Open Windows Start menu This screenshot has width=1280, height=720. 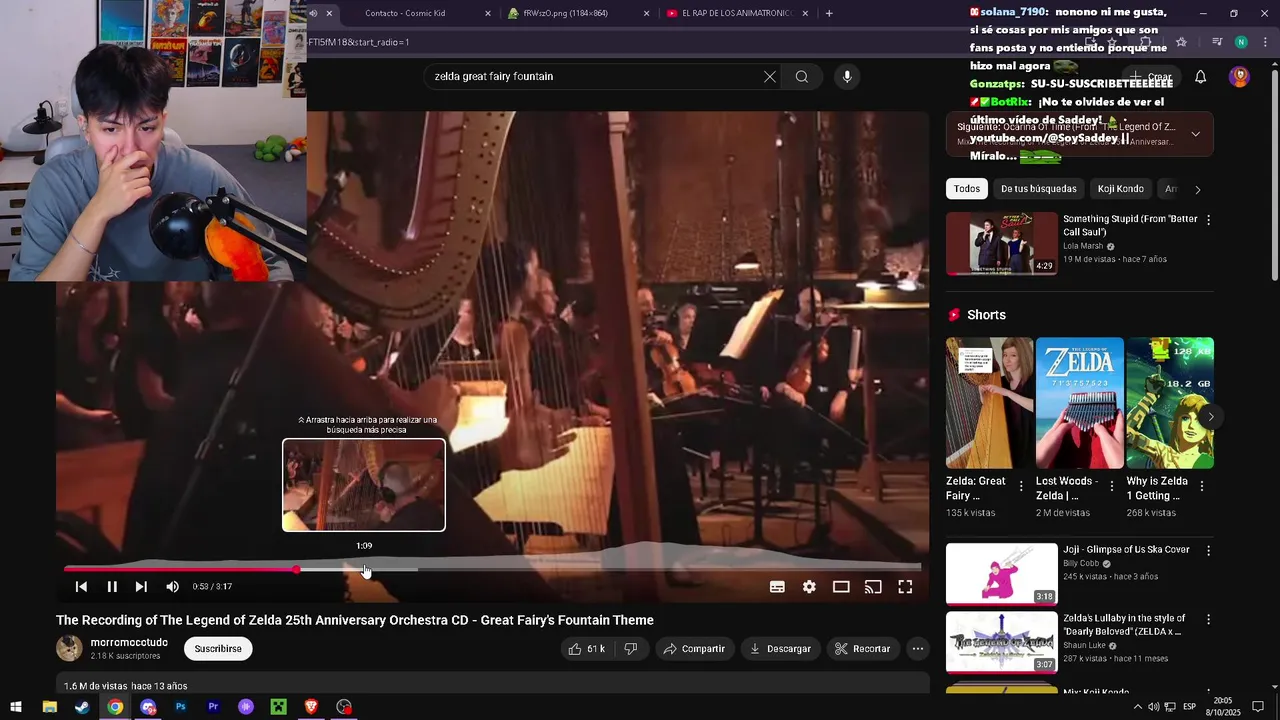(x=16, y=707)
